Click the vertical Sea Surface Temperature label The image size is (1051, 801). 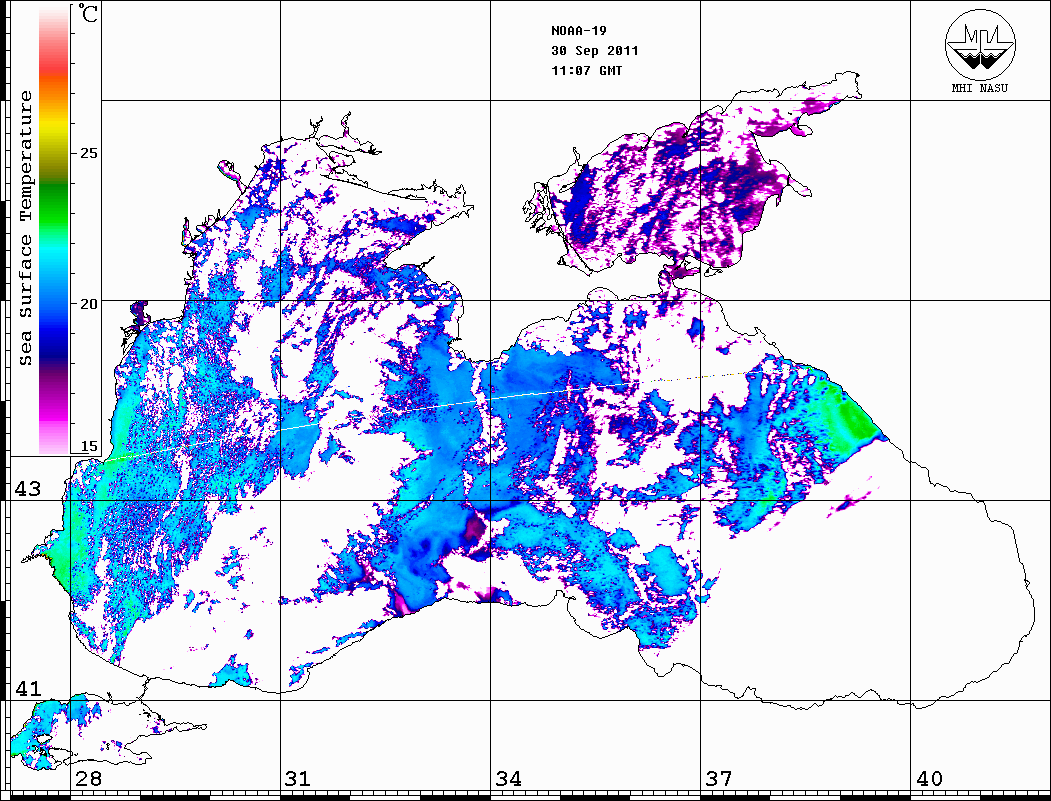26,228
